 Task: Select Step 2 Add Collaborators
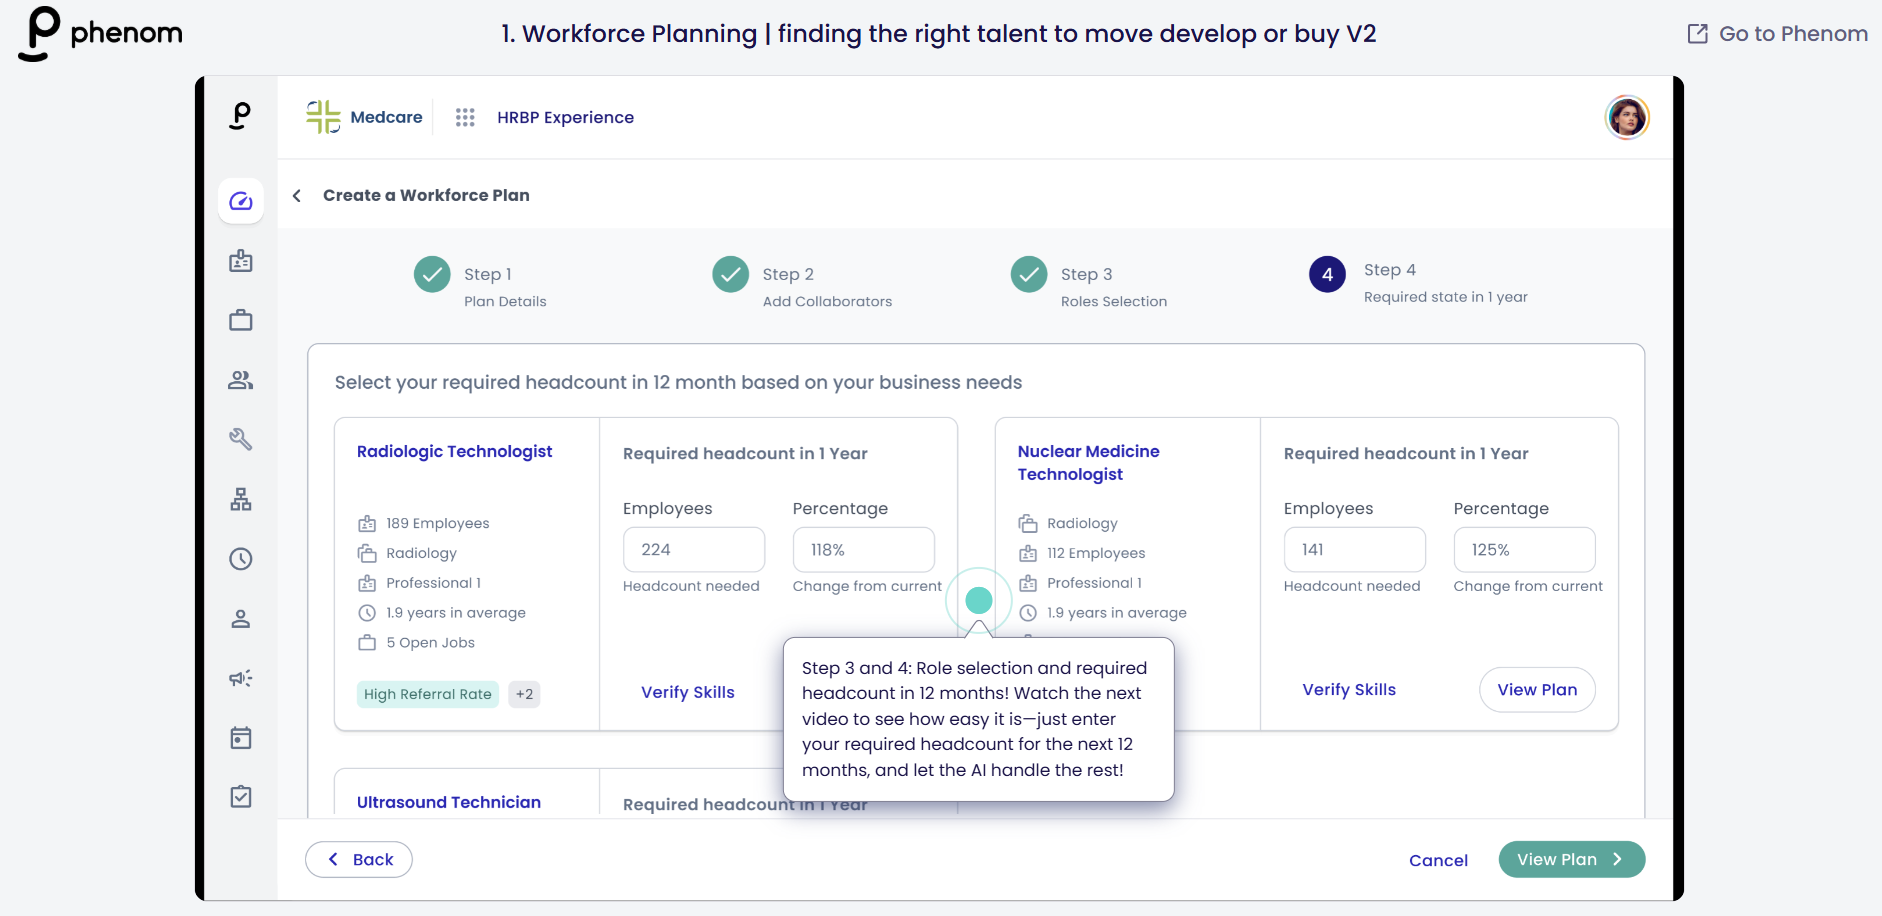click(827, 287)
